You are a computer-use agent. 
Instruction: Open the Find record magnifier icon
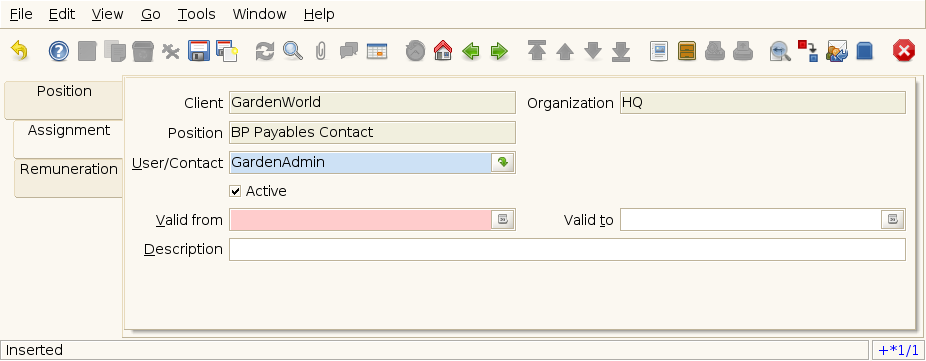293,51
